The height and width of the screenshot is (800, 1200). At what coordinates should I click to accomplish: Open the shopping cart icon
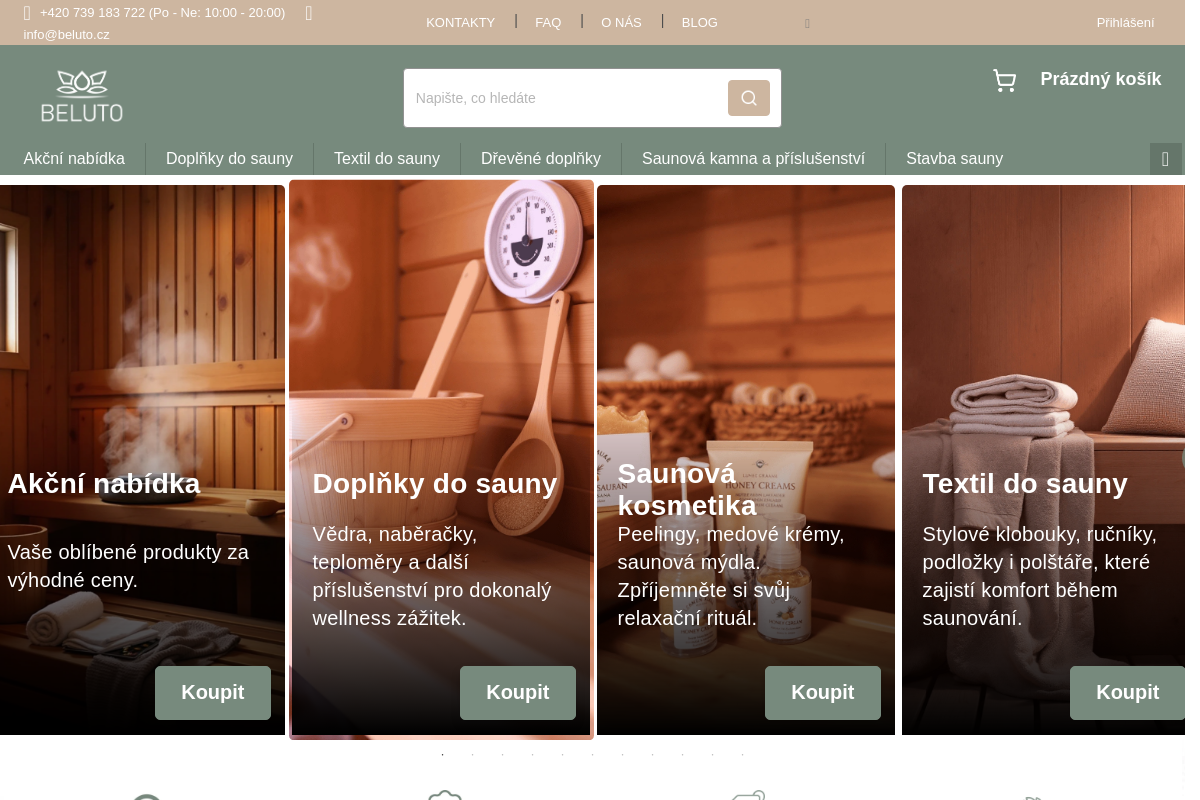1004,81
